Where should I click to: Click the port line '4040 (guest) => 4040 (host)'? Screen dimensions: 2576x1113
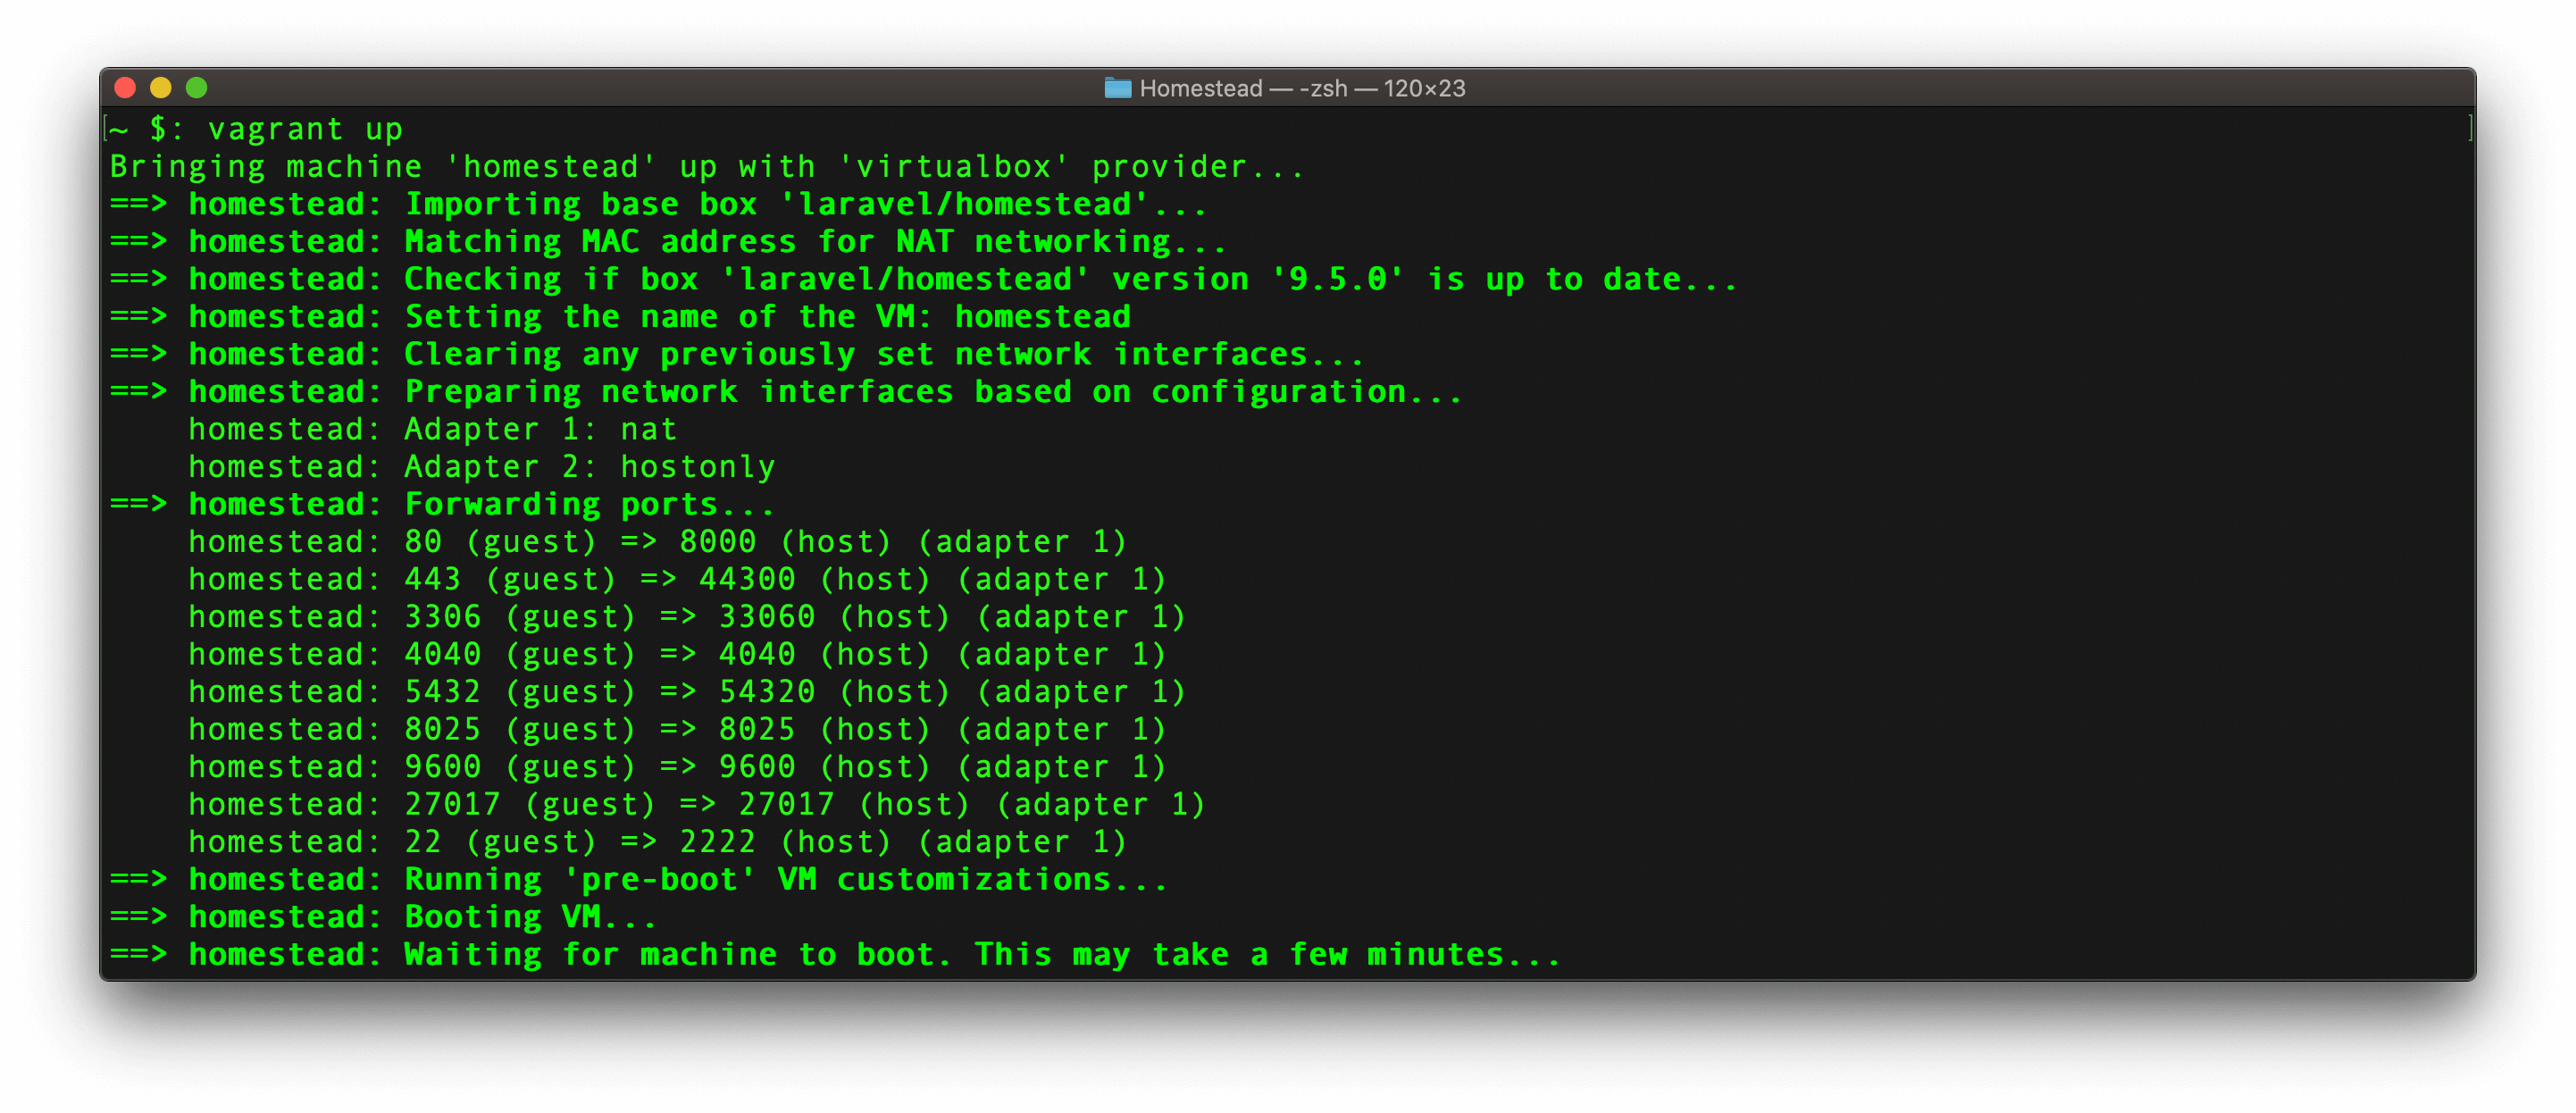point(678,654)
